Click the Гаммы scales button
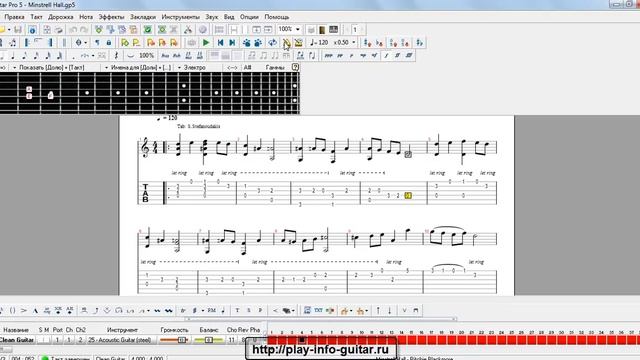Viewport: 640px width, 360px height. 275,67
